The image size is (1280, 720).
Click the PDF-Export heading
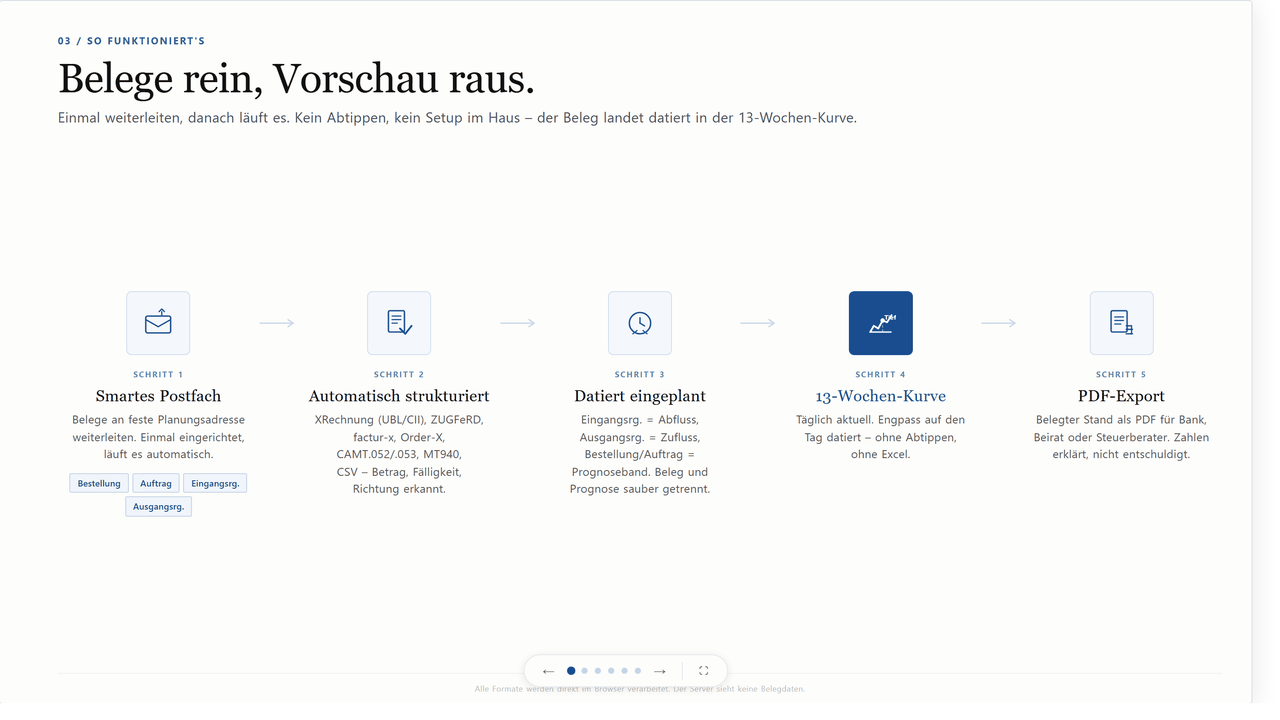1121,396
